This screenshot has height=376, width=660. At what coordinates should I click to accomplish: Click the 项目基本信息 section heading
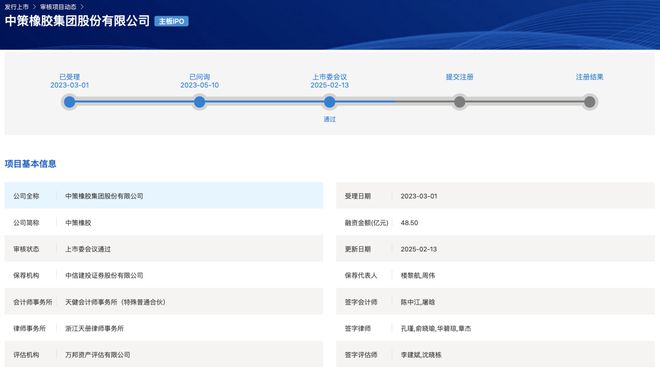[30, 164]
